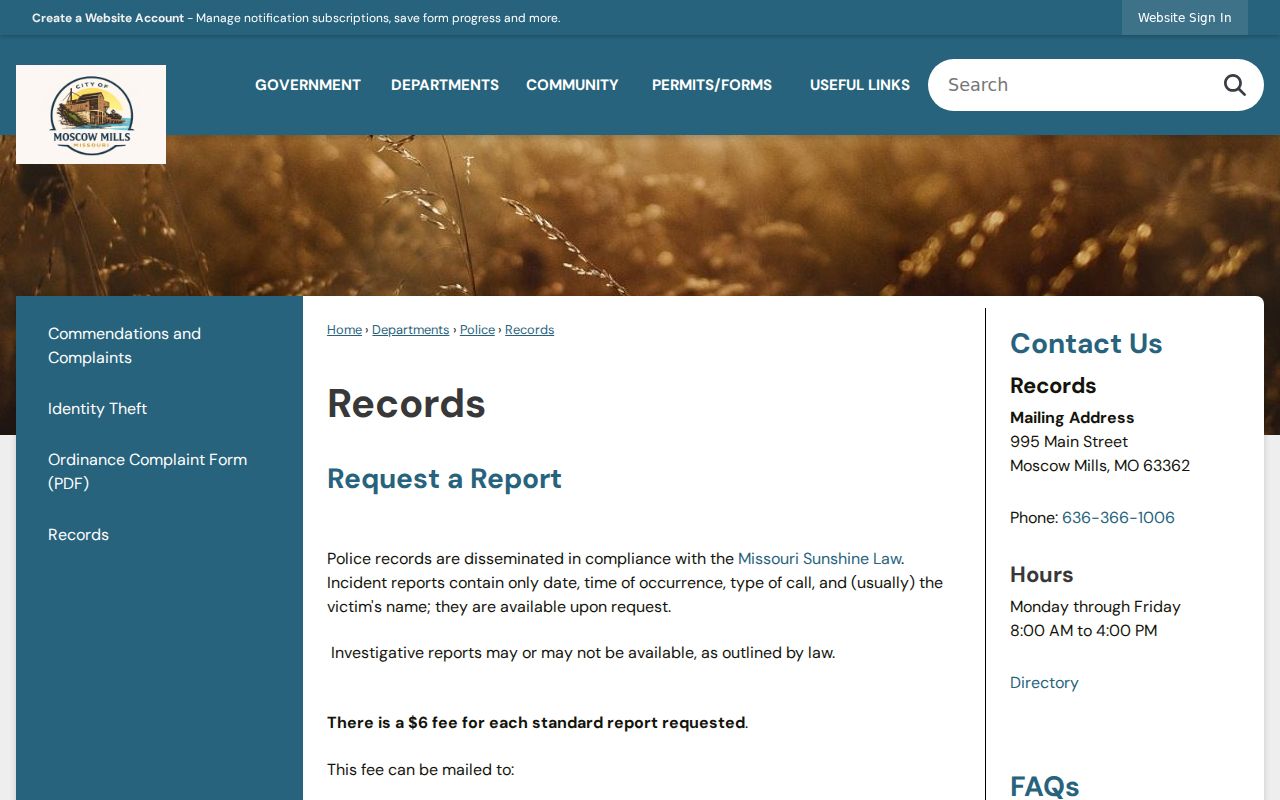Screen dimensions: 1280x800
Task: Click the $6 fee bold notice text
Action: coord(536,723)
